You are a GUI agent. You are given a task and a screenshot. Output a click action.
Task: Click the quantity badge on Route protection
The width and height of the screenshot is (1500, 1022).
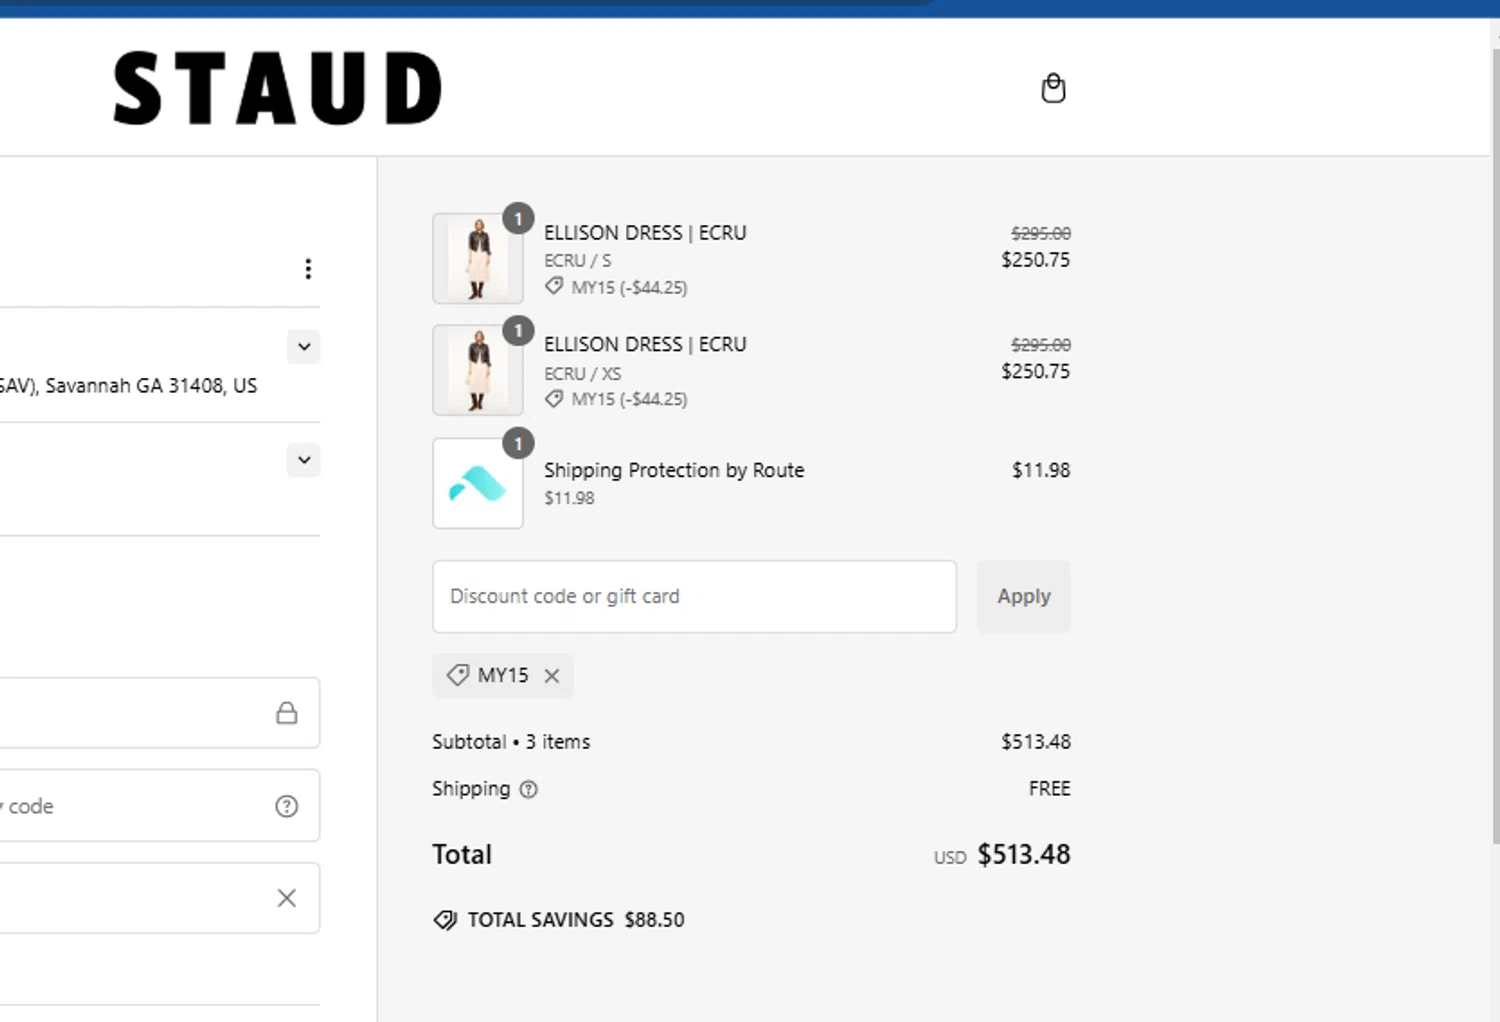tap(518, 444)
